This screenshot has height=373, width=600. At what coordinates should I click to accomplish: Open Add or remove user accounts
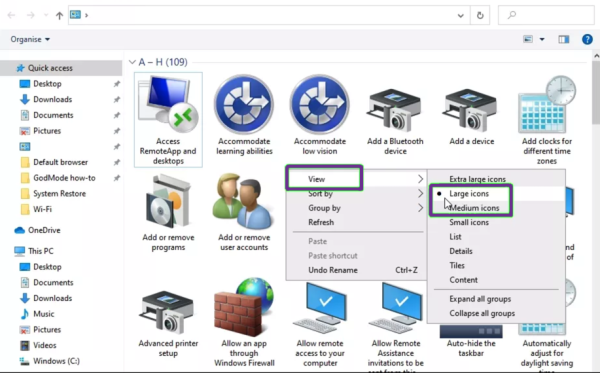coord(244,212)
